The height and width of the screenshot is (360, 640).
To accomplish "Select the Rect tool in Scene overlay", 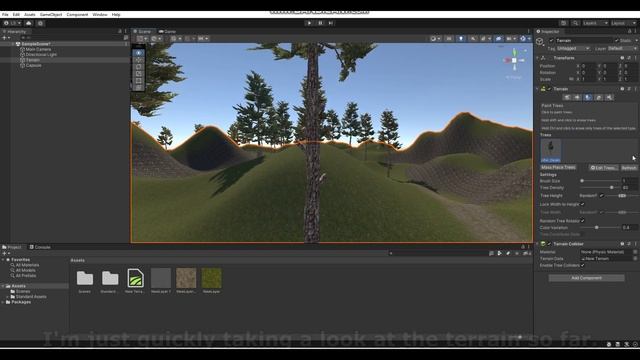I will [139, 80].
